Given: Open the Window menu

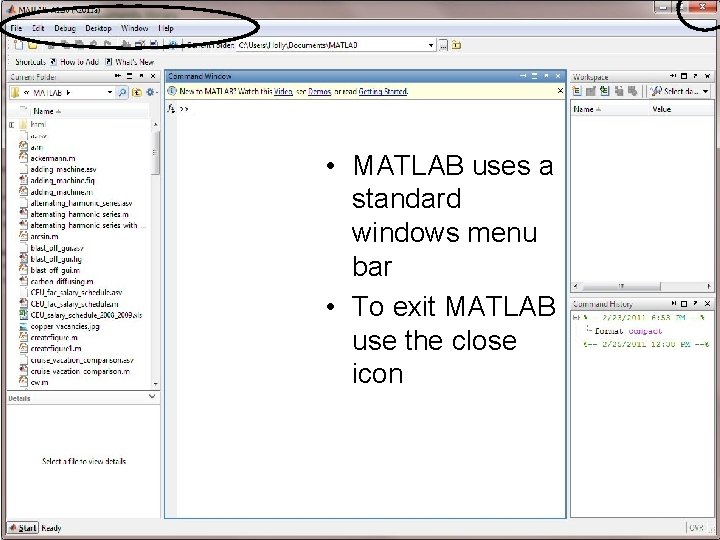Looking at the screenshot, I should [135, 28].
